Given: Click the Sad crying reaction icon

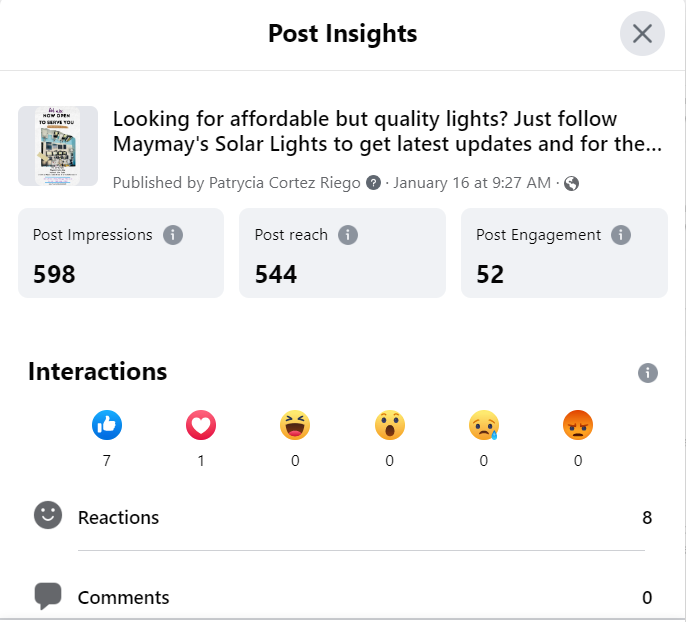Looking at the screenshot, I should coord(483,426).
